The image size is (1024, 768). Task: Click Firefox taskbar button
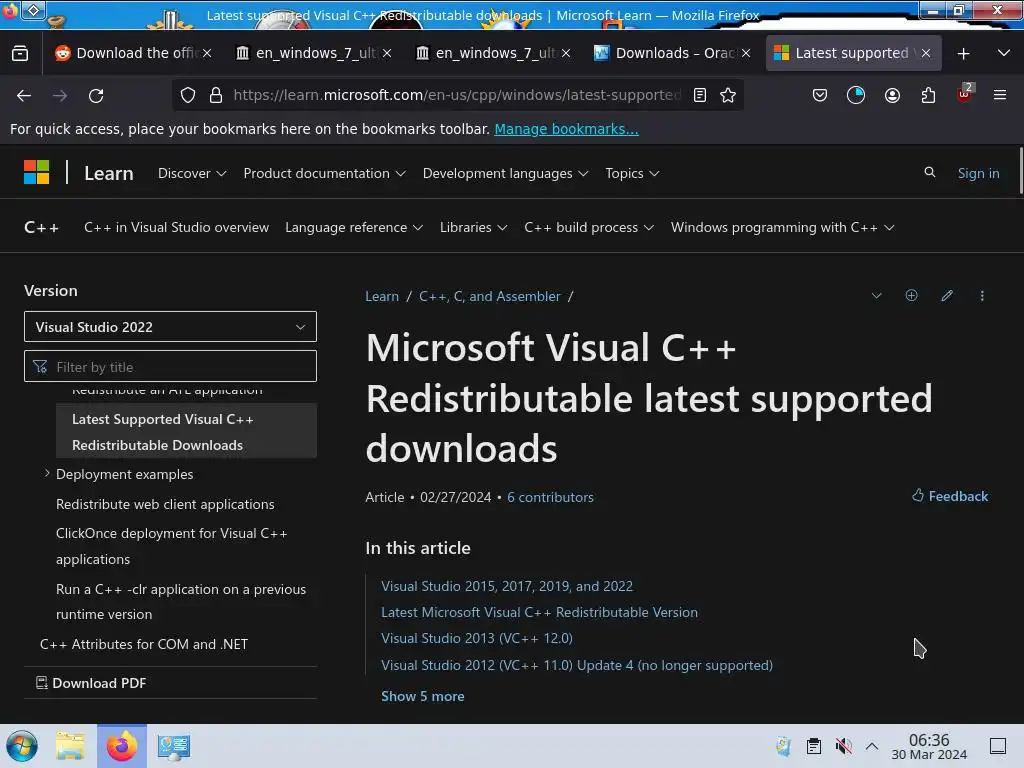[x=122, y=746]
